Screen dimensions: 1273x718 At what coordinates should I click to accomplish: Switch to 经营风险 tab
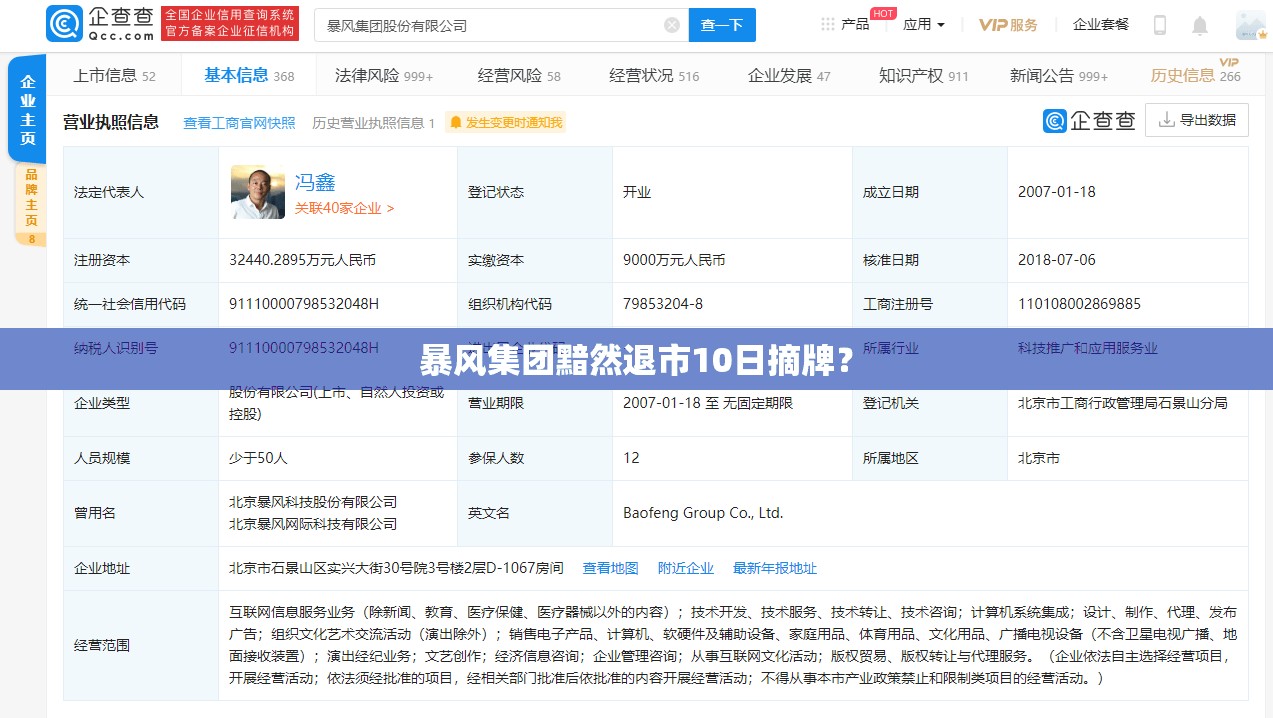(x=519, y=75)
